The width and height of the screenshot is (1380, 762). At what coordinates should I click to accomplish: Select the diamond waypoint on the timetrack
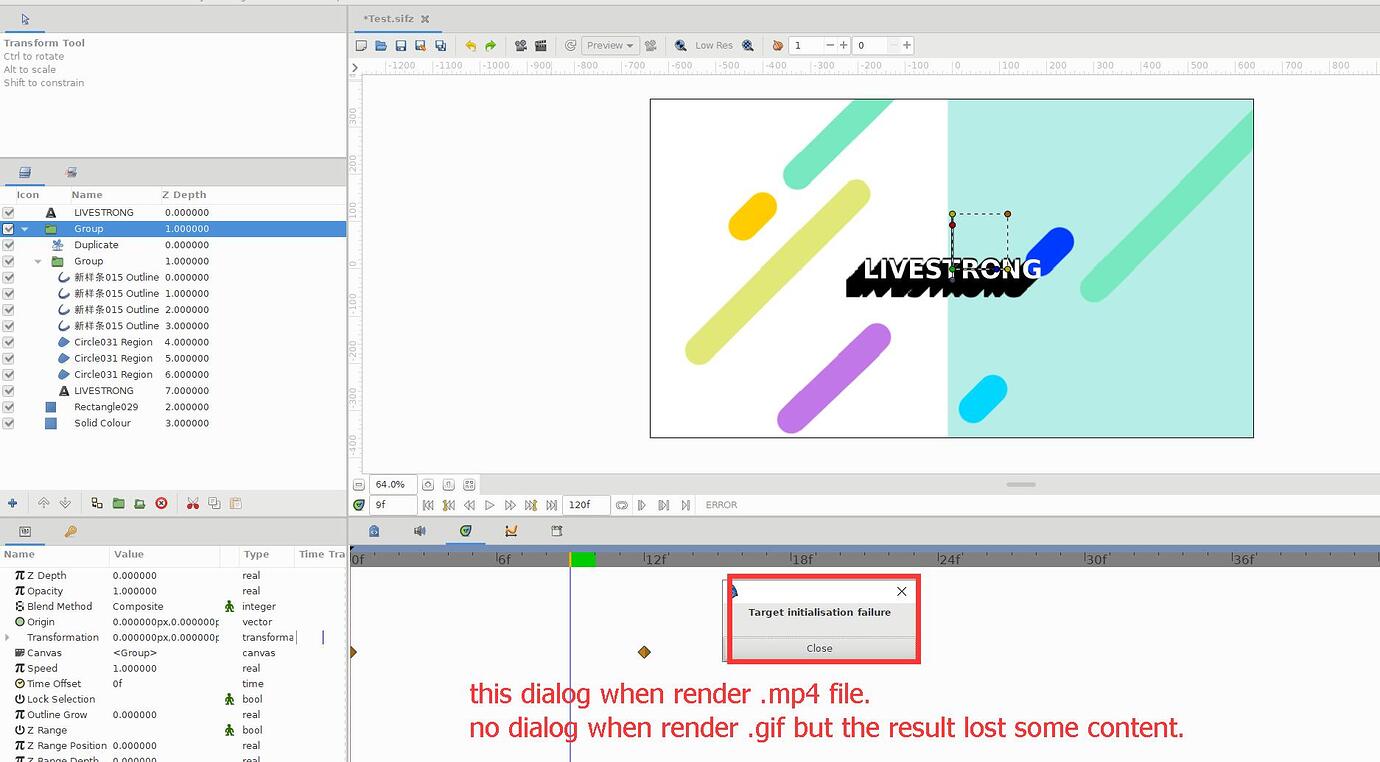[x=645, y=651]
